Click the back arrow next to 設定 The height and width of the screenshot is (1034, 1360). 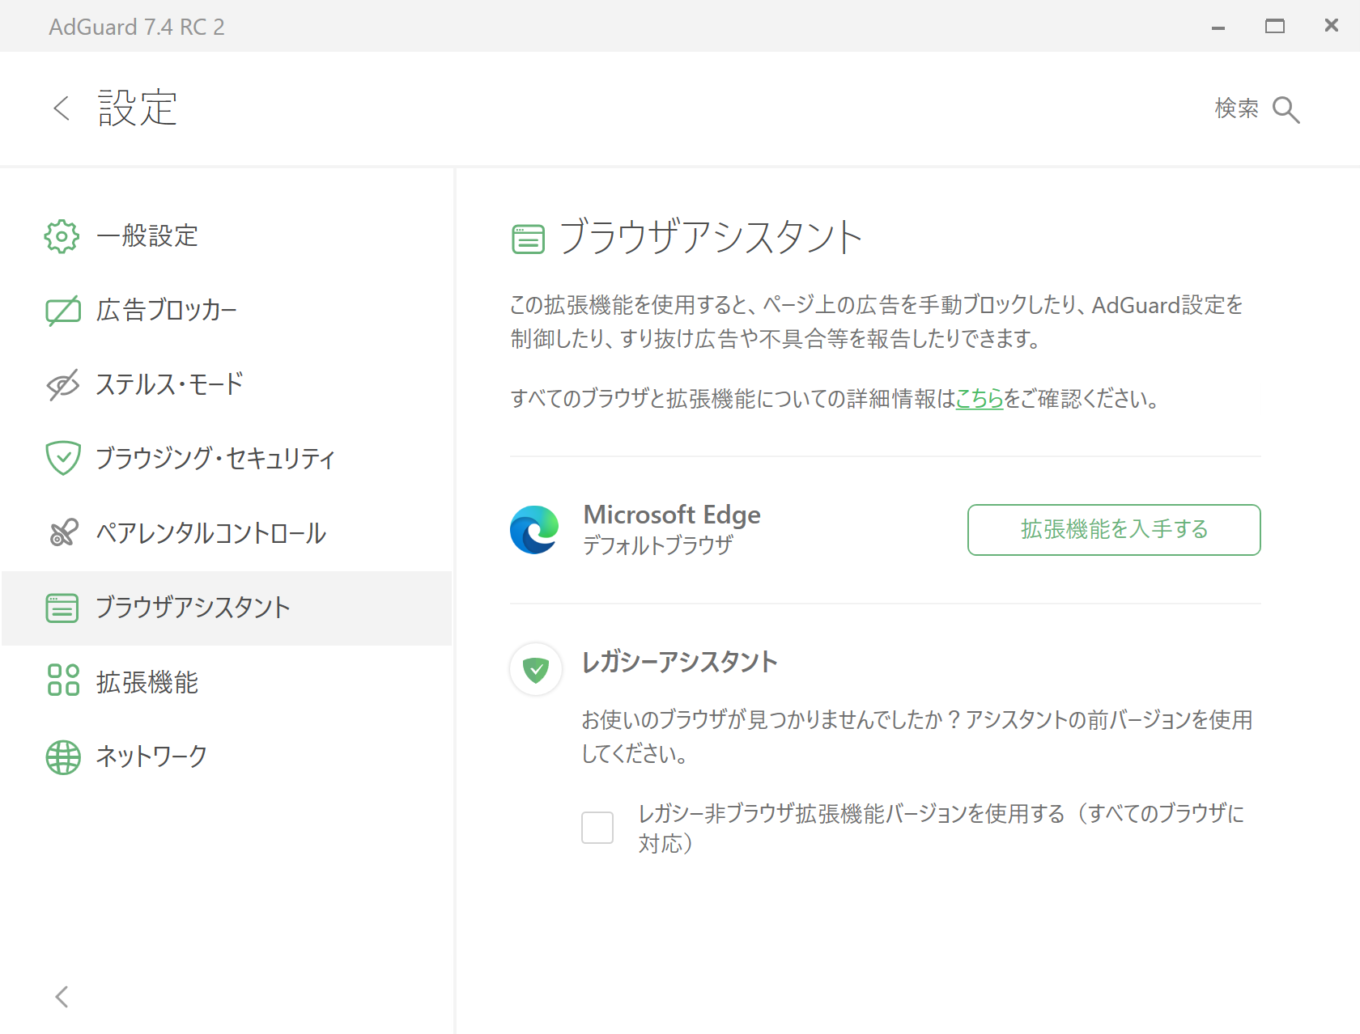click(x=62, y=108)
